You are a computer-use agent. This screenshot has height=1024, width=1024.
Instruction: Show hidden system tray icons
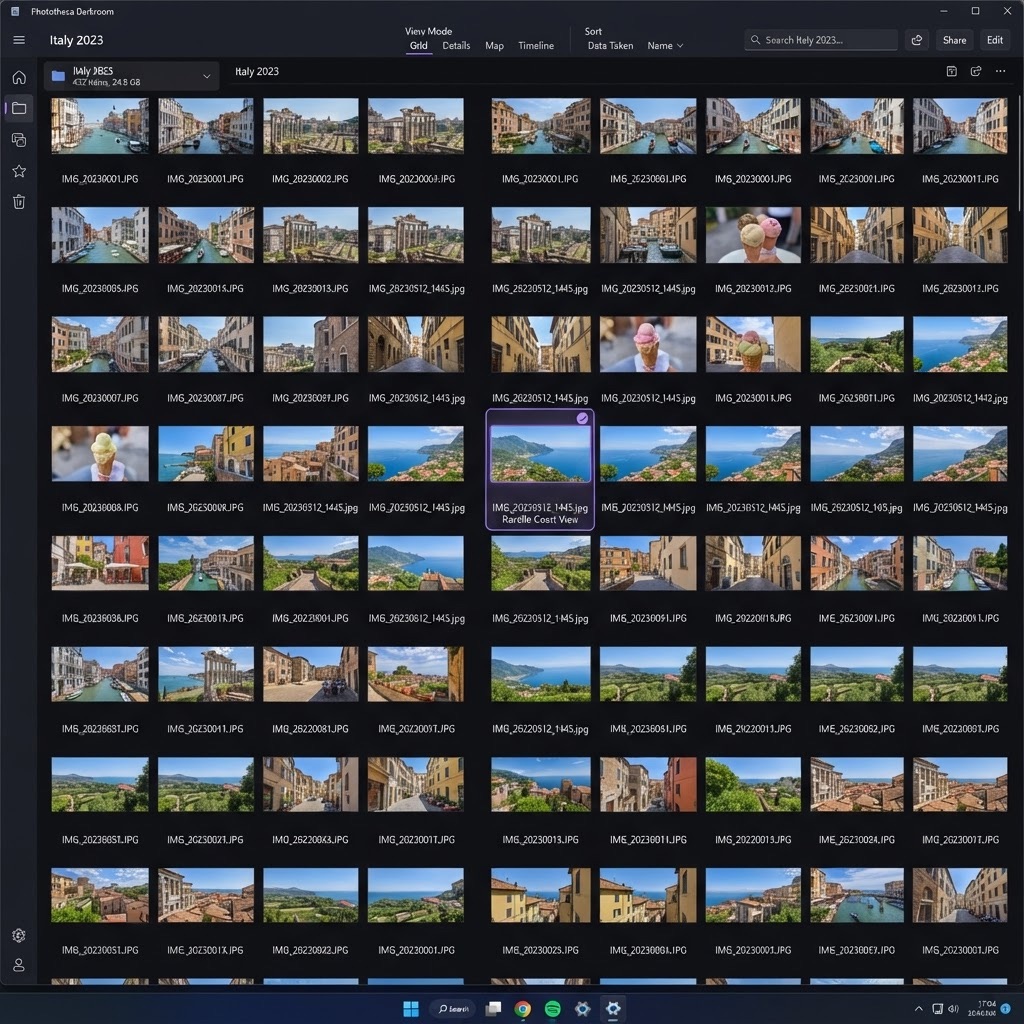[918, 1009]
